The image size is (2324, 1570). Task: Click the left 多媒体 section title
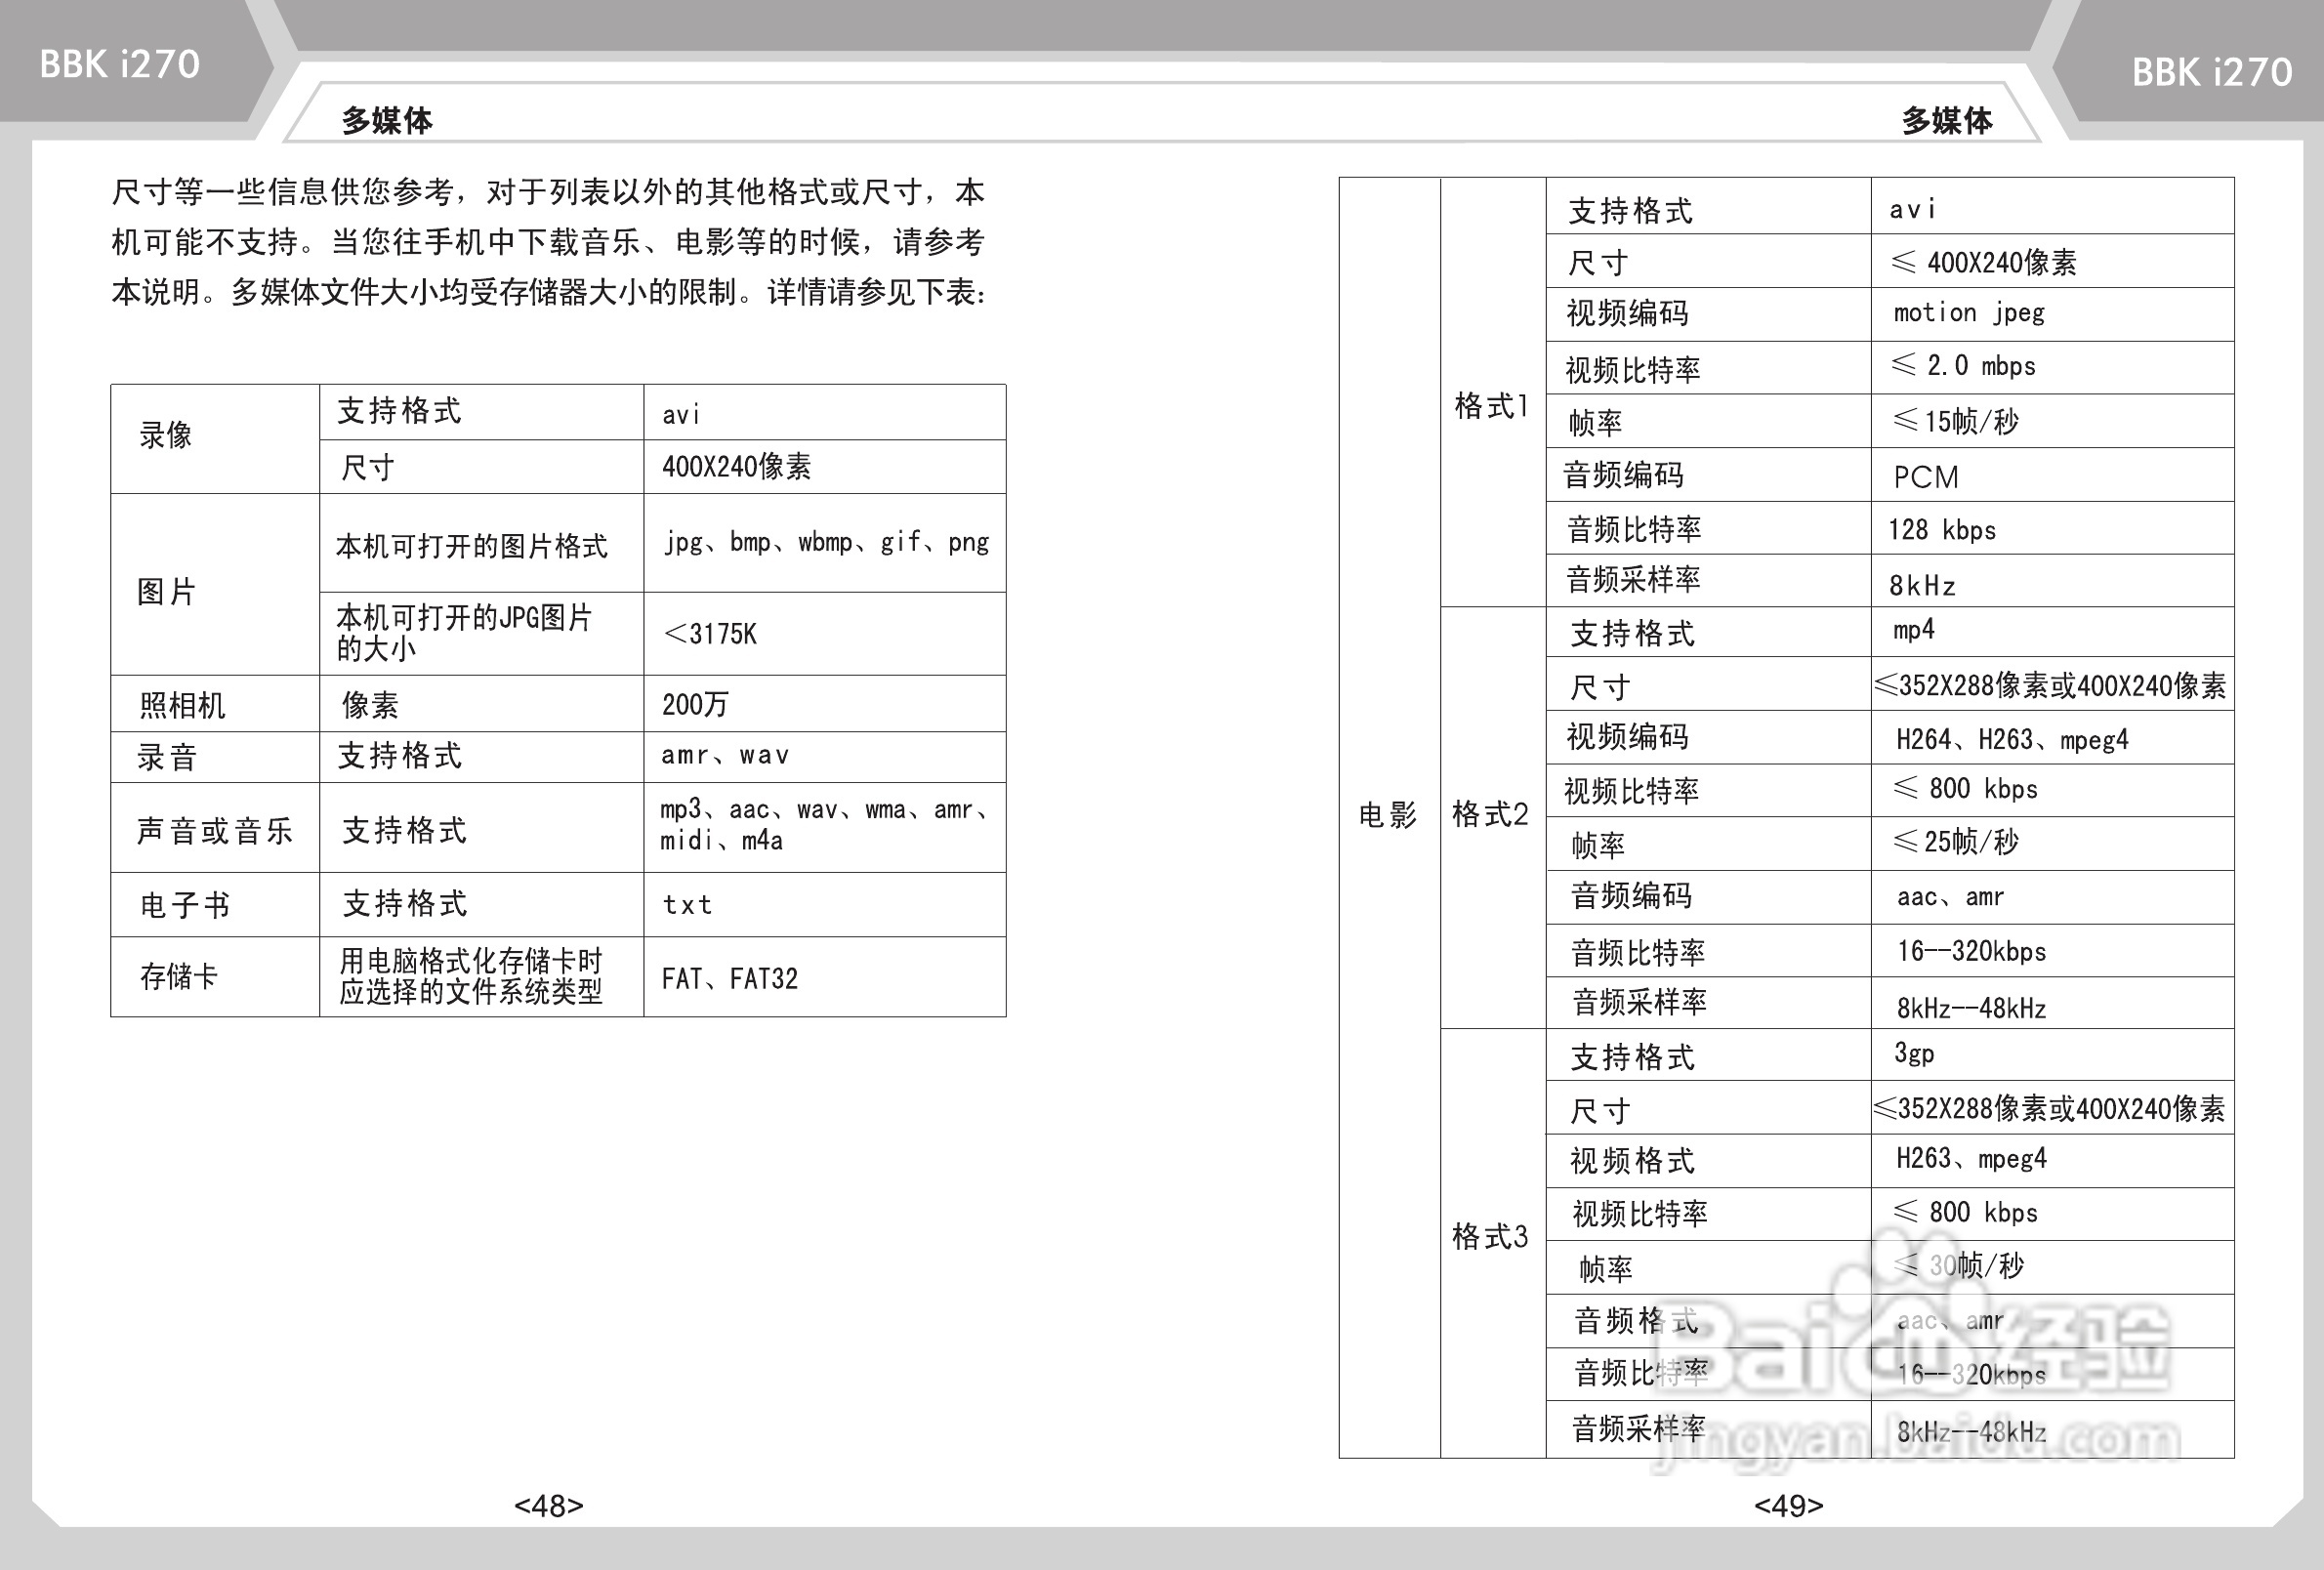(x=387, y=120)
